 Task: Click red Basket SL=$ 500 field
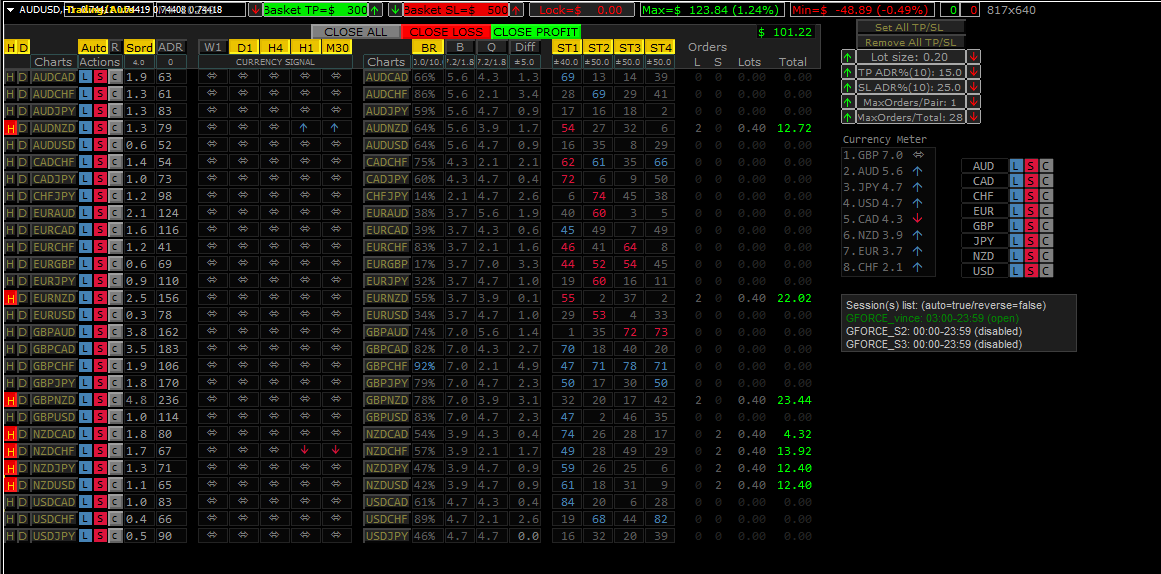(455, 10)
